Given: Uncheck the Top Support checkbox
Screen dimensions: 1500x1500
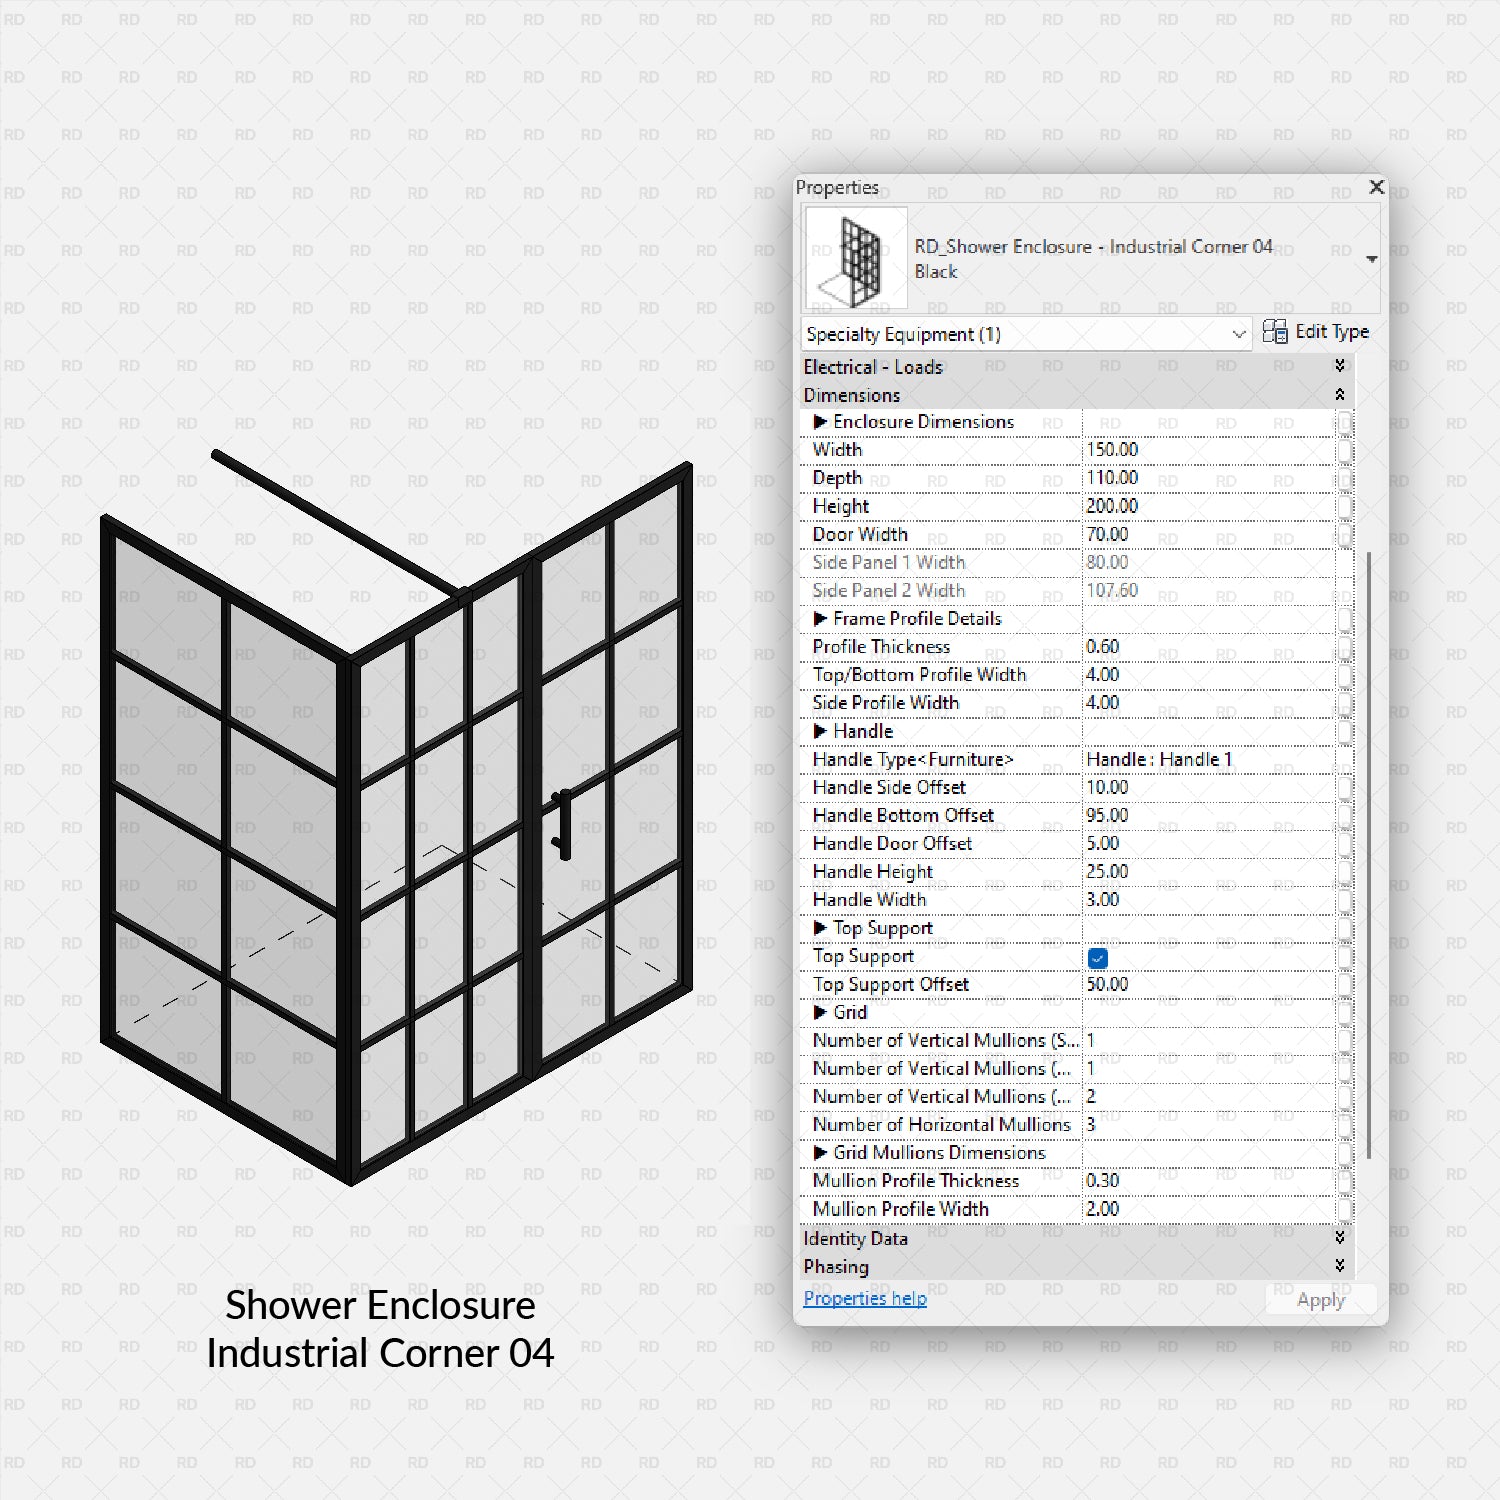Looking at the screenshot, I should pyautogui.click(x=1098, y=958).
